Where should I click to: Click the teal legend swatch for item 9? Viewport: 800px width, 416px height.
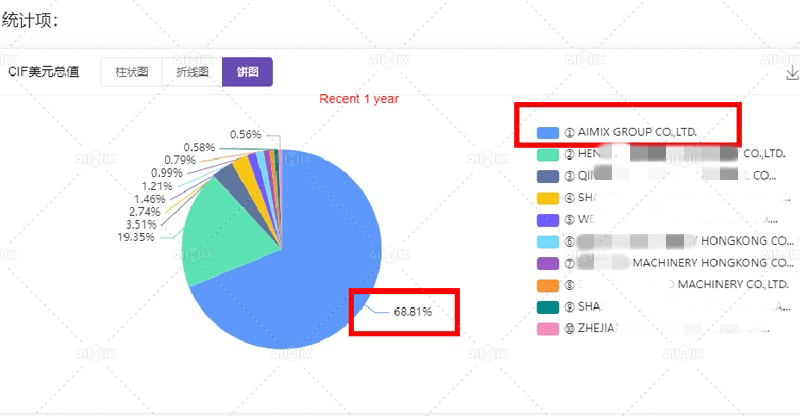coord(547,307)
